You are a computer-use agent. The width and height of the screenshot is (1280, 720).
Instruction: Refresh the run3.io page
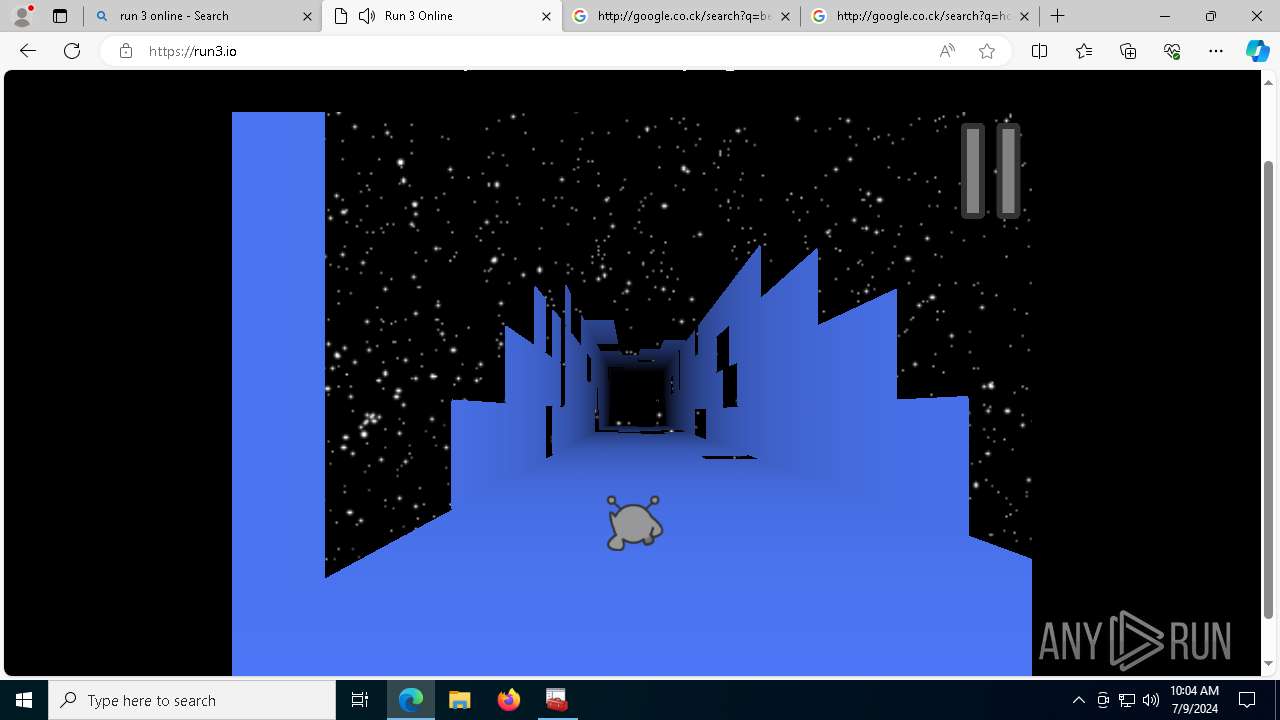pyautogui.click(x=72, y=51)
